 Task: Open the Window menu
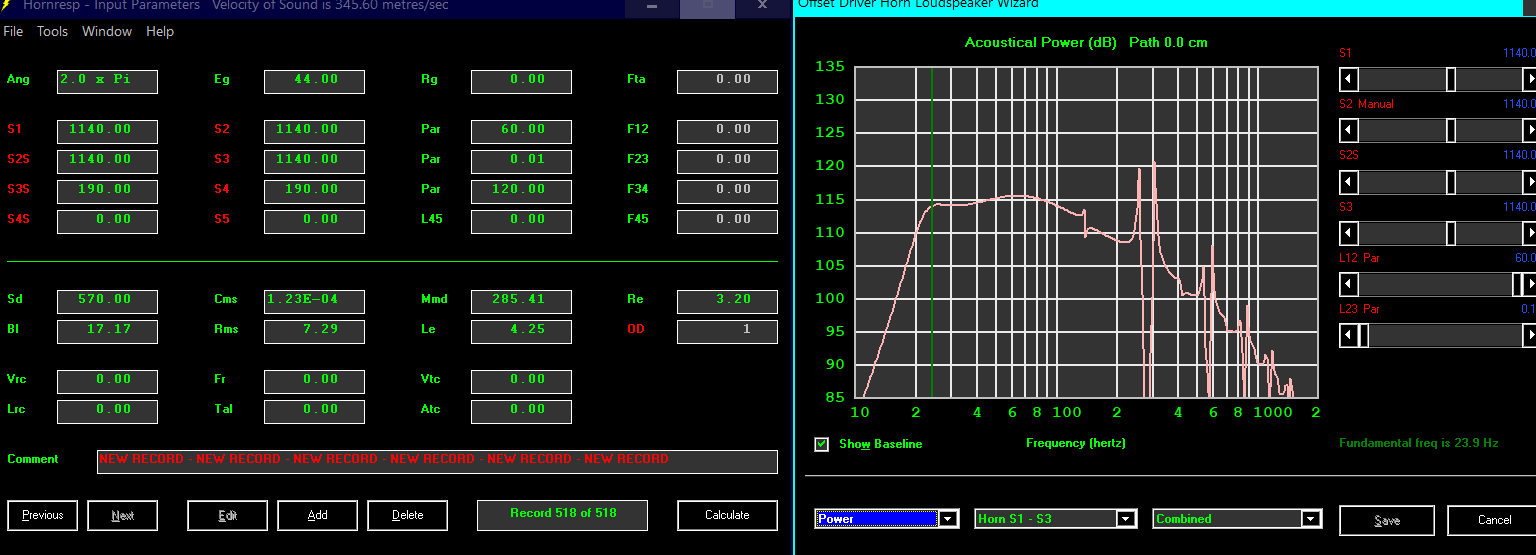(107, 31)
